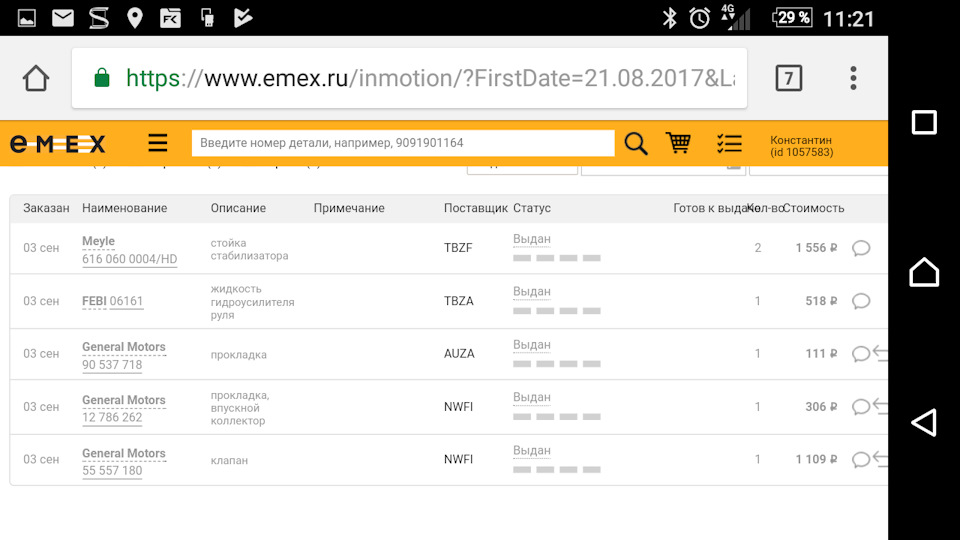Select description жидкость гидроусилителя руля
960x540 pixels.
252,302
